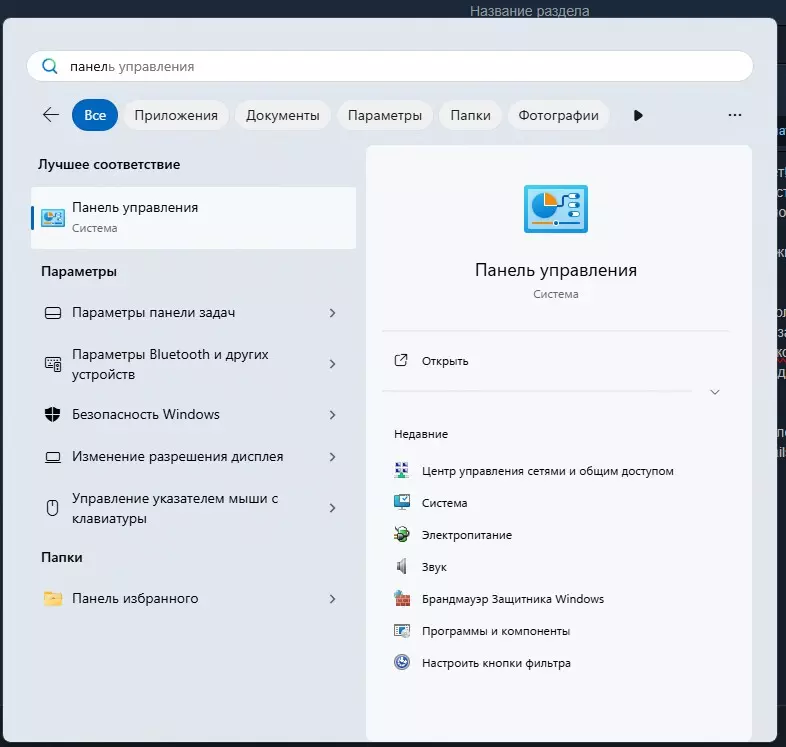Open Звук recent item
Screen dimensions: 786x747
tap(434, 567)
